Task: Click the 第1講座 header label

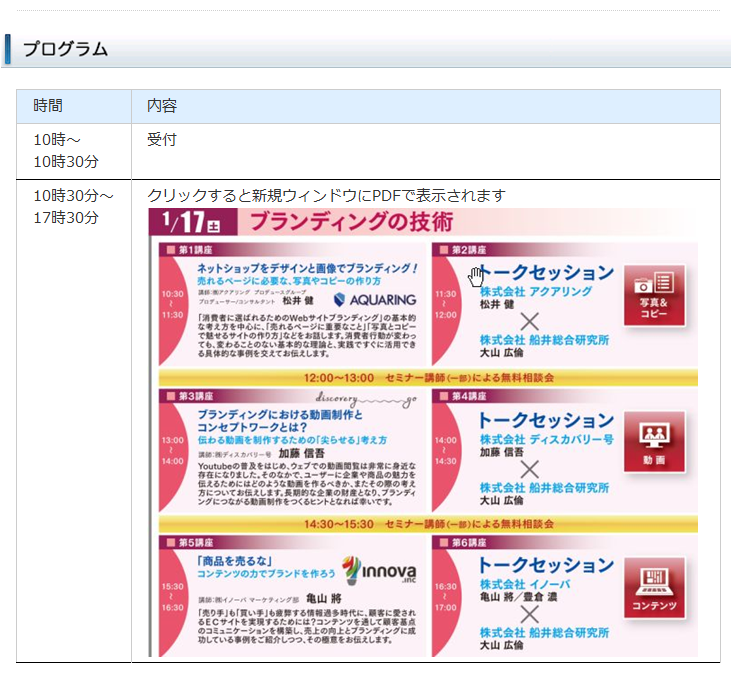Action: click(195, 250)
